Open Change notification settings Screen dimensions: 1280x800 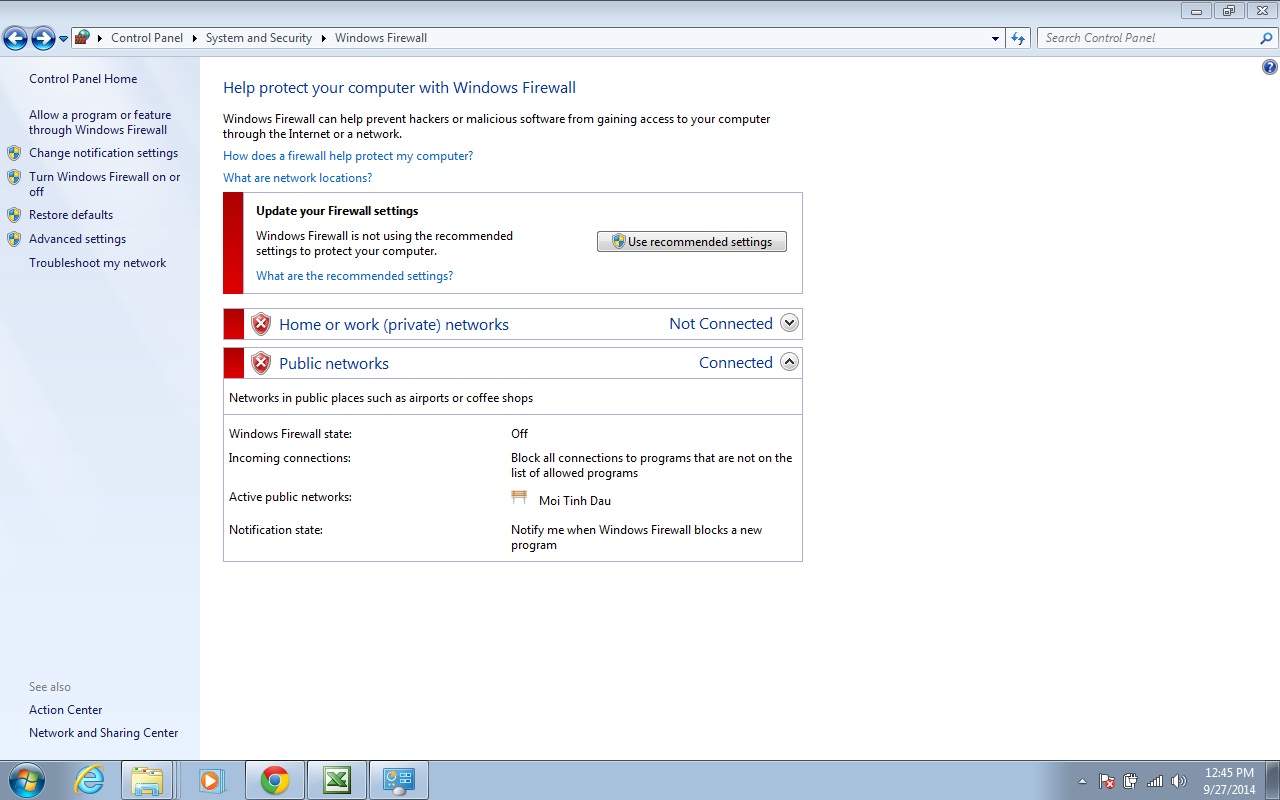point(103,153)
